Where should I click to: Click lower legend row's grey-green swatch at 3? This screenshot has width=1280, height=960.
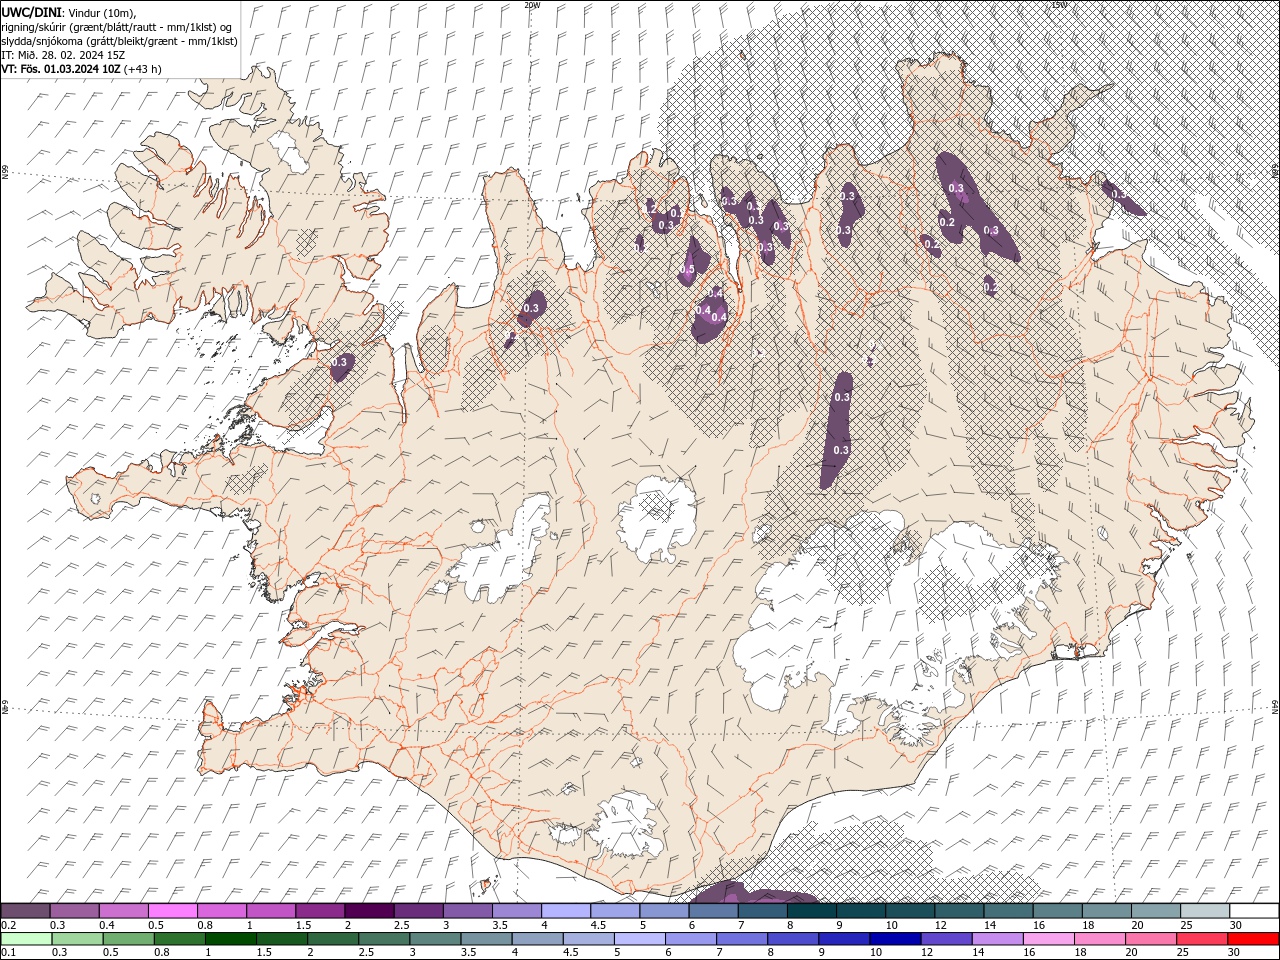435,939
